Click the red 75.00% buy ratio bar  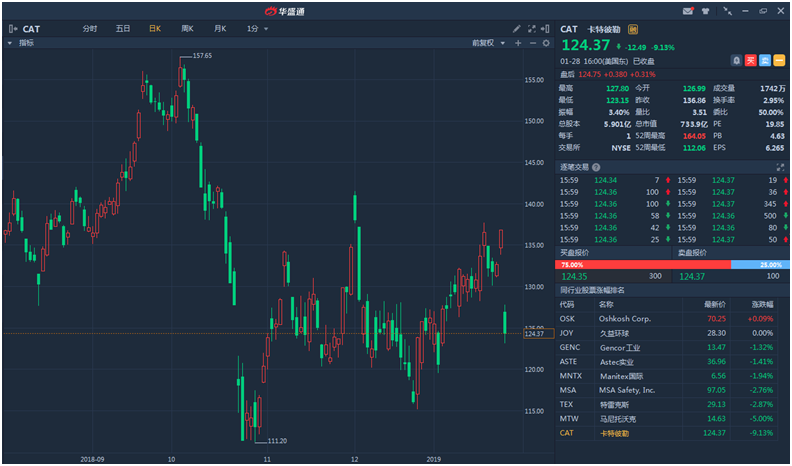coord(642,264)
